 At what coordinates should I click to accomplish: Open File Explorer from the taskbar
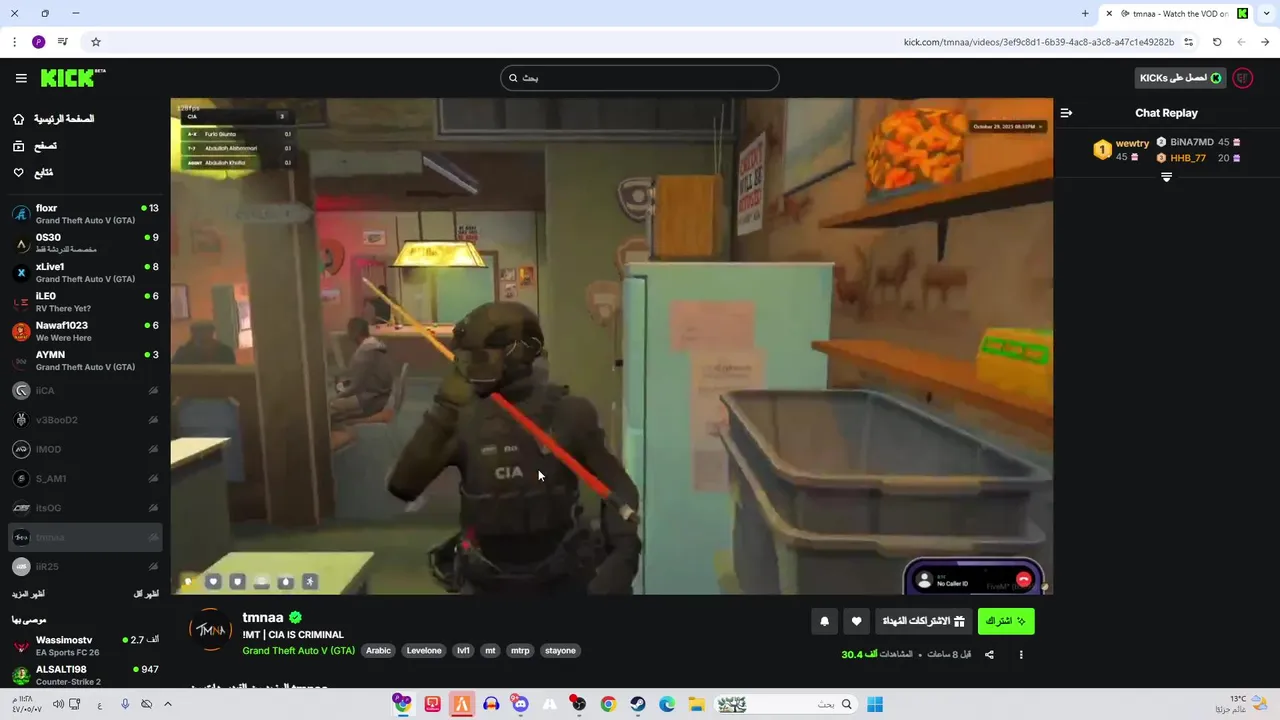(x=696, y=704)
